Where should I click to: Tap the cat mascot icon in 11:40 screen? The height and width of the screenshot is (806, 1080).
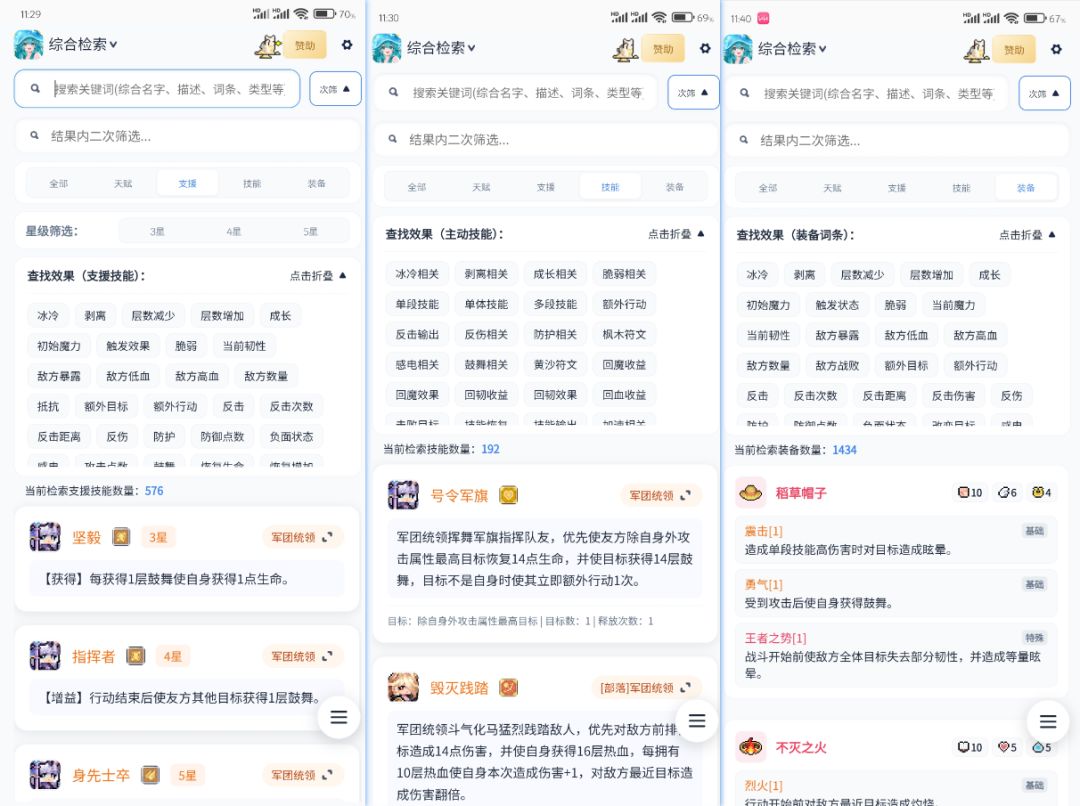pyautogui.click(x=977, y=50)
